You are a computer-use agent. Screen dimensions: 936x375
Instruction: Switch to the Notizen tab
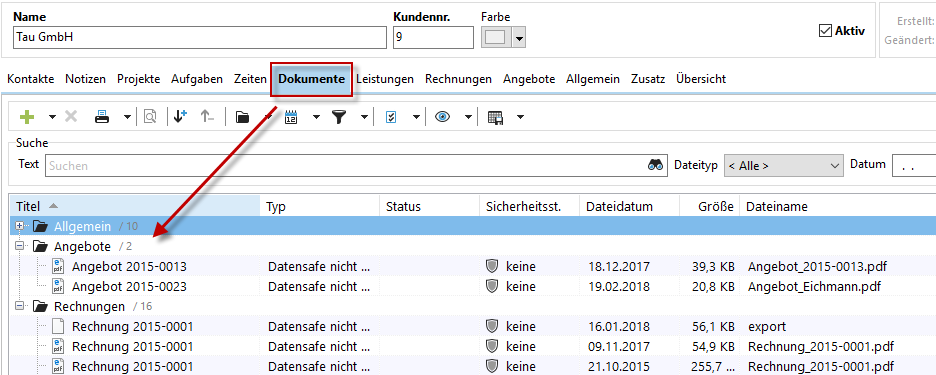click(x=85, y=79)
